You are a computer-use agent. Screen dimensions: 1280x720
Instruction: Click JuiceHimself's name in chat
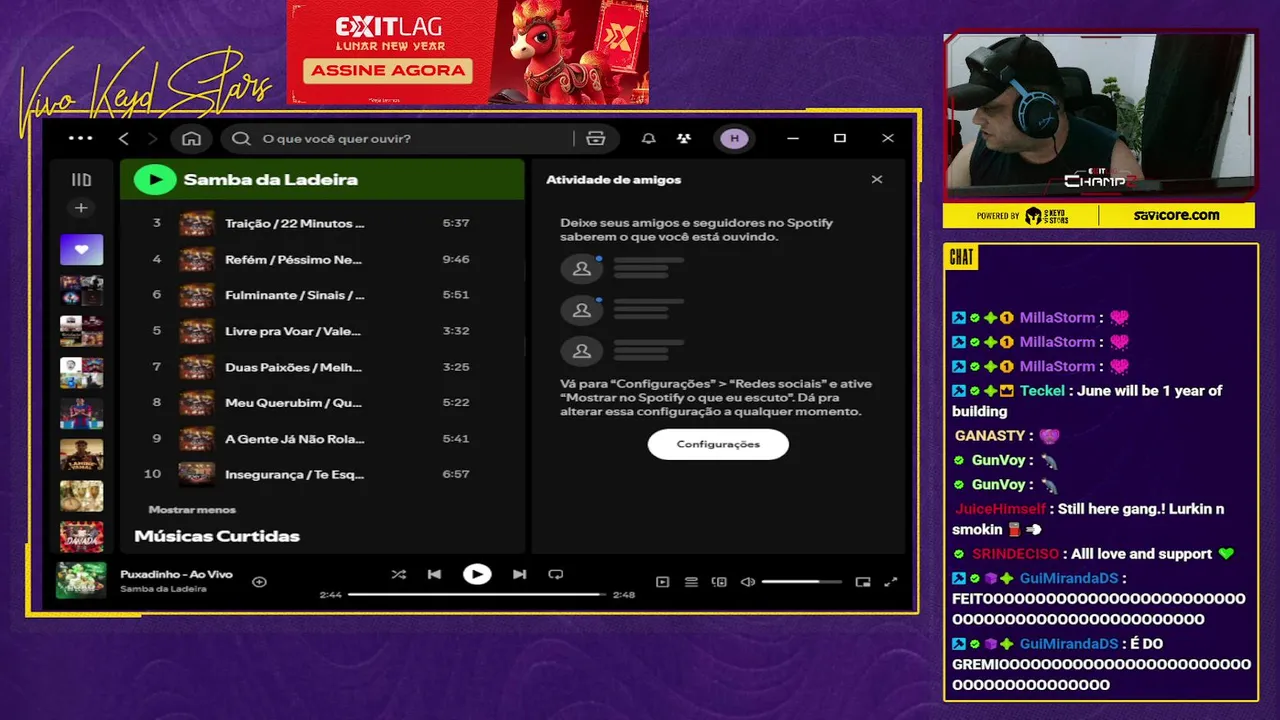(1000, 509)
